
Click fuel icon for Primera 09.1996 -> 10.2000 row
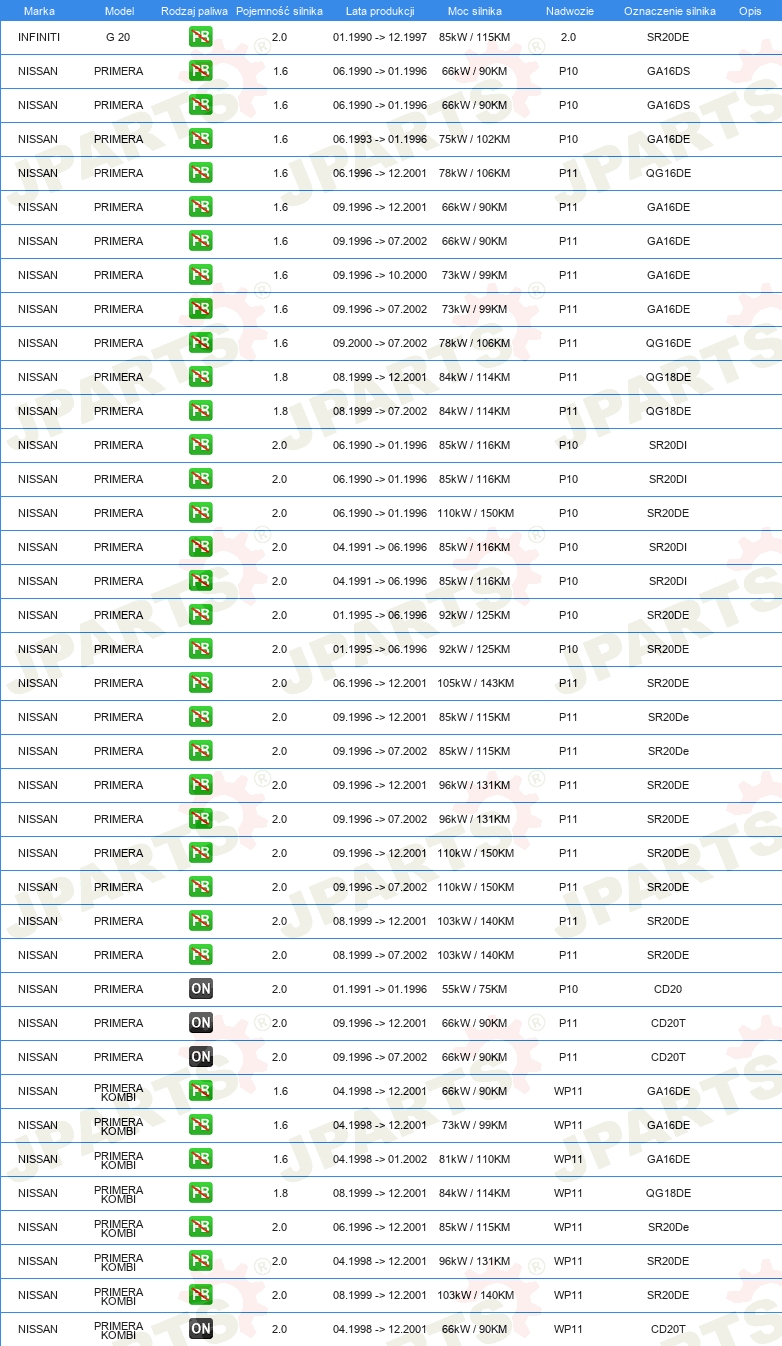(200, 275)
